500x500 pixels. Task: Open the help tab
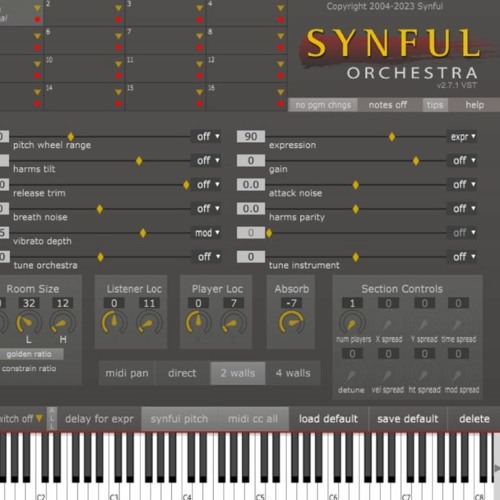(x=474, y=105)
